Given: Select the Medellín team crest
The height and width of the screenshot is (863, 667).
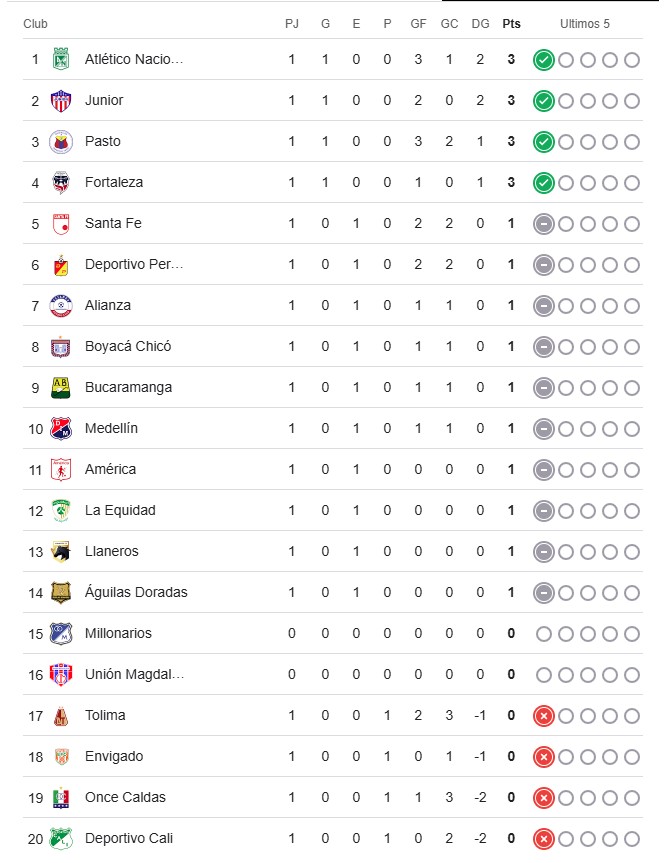Looking at the screenshot, I should click(61, 428).
